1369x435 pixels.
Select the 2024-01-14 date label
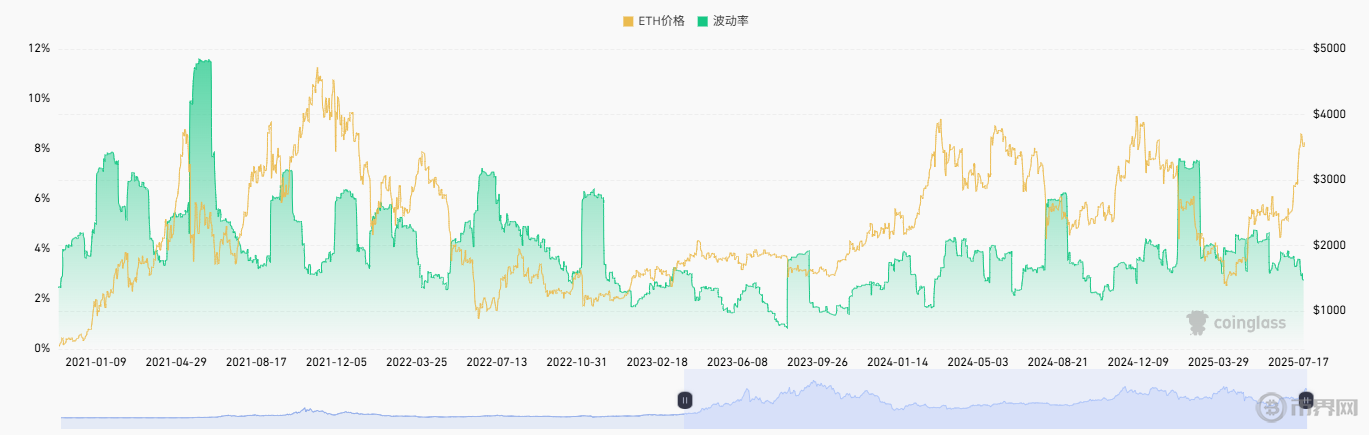[898, 361]
